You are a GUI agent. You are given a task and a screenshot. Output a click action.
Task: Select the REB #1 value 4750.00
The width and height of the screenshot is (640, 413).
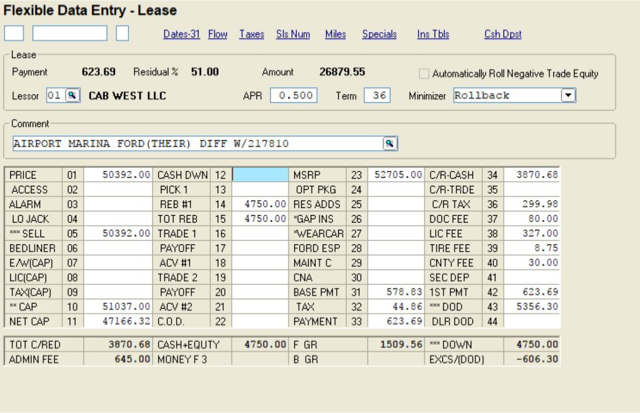pos(260,204)
